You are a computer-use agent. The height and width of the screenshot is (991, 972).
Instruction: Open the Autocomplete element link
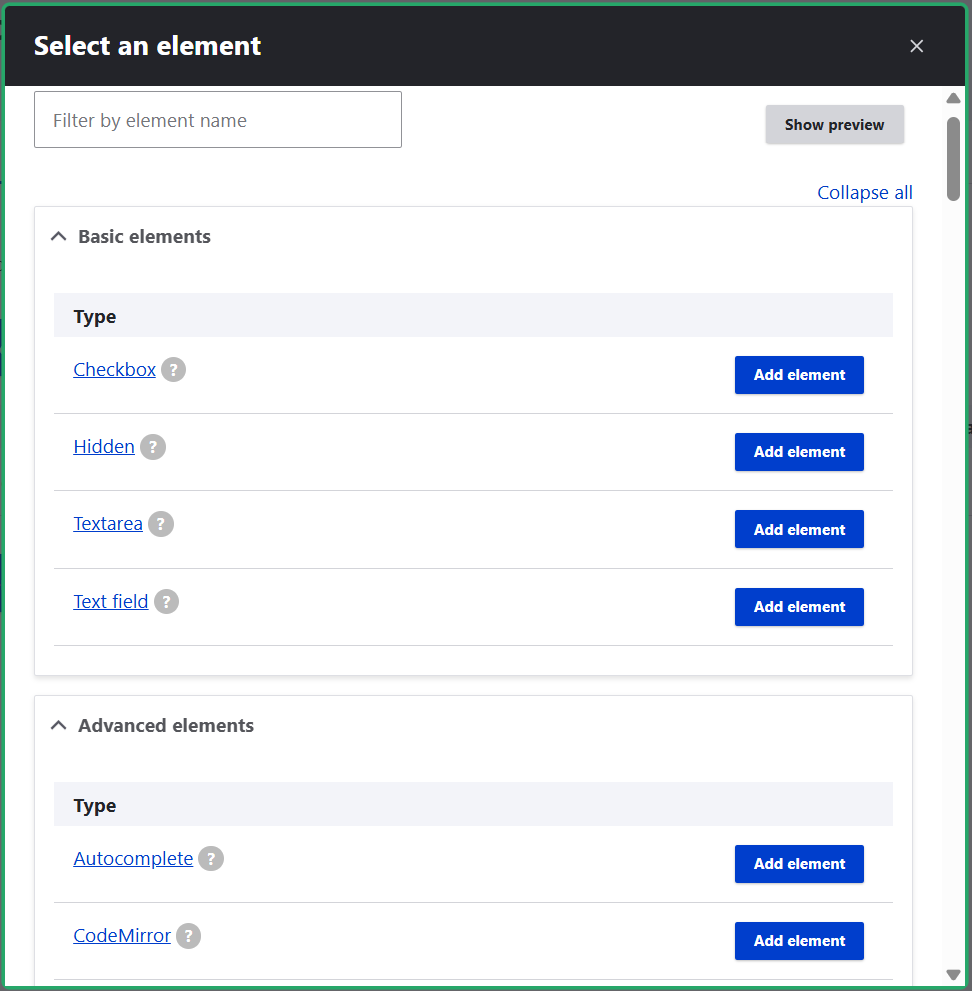pyautogui.click(x=133, y=859)
